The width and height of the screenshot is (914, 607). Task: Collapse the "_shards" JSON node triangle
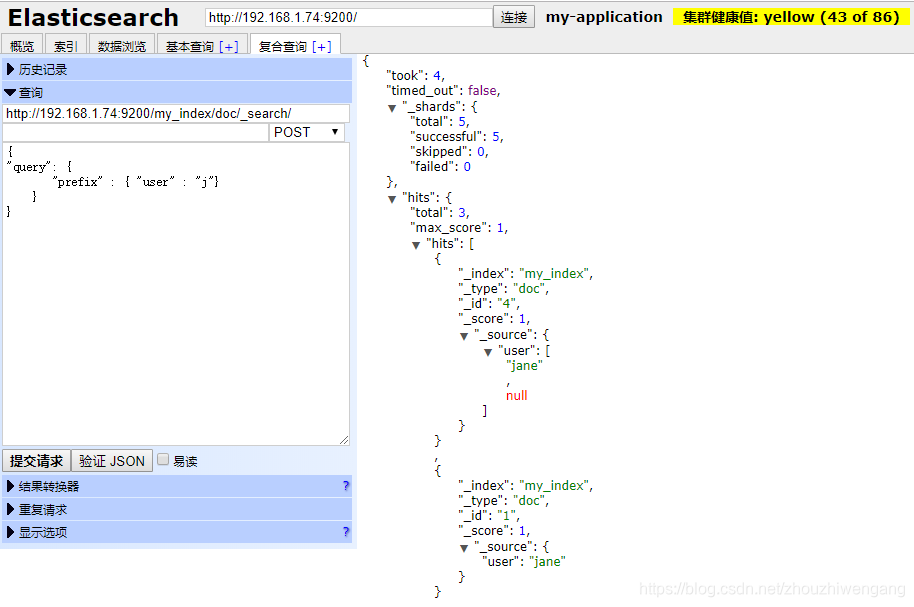click(392, 108)
